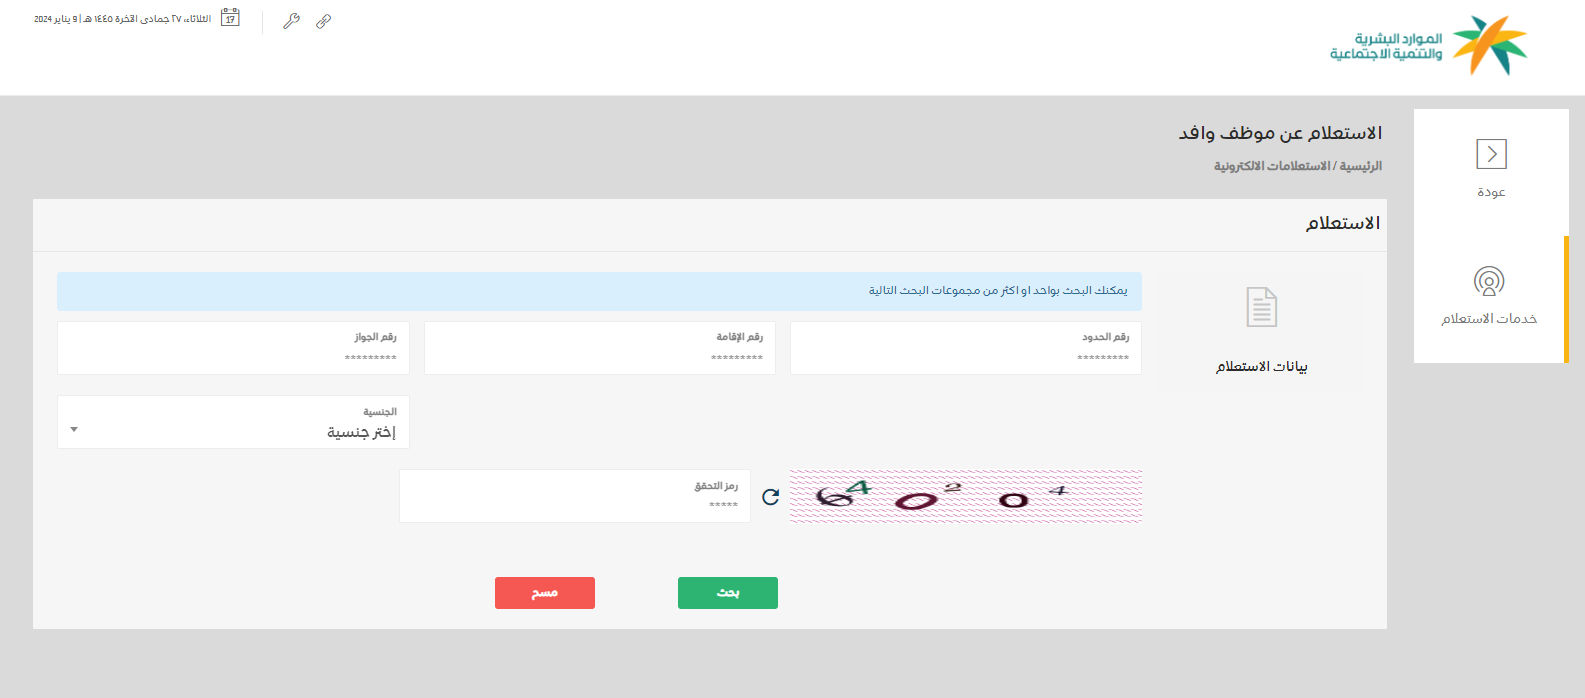Focus the رقم الجواز input field
The image size is (1585, 698).
pos(233,348)
